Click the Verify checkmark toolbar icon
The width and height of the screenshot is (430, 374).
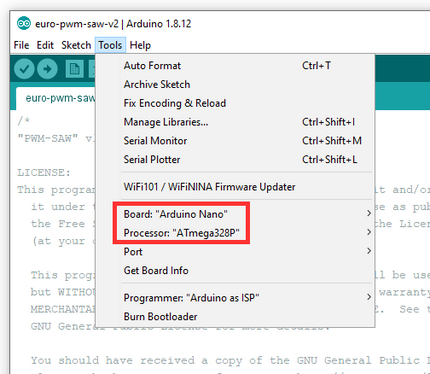24,69
